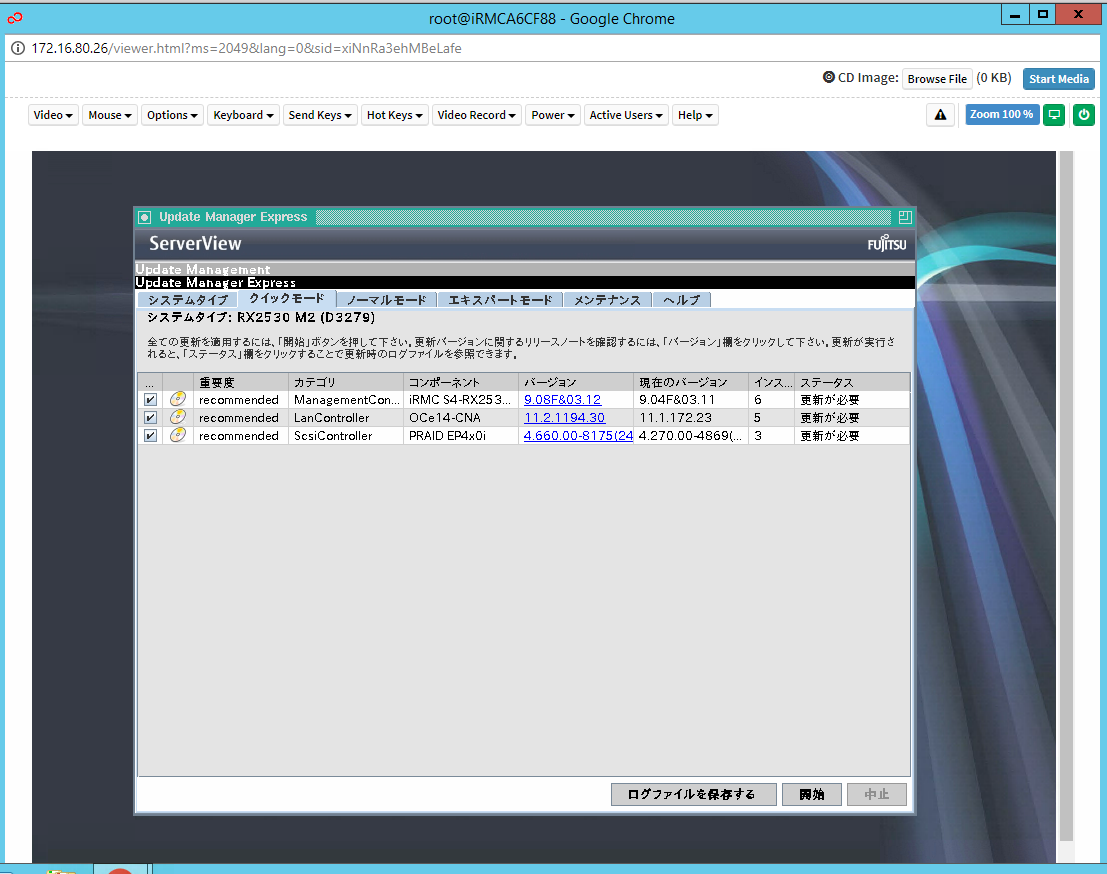Viewport: 1107px width, 874px height.
Task: Open the Mouse dropdown menu
Action: tap(109, 115)
